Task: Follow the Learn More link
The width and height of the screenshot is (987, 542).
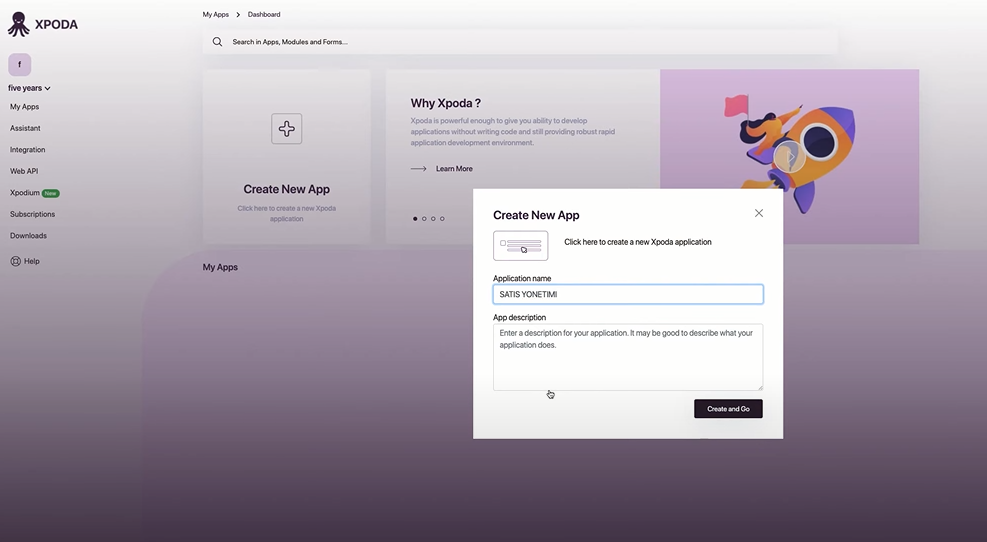Action: click(x=454, y=169)
